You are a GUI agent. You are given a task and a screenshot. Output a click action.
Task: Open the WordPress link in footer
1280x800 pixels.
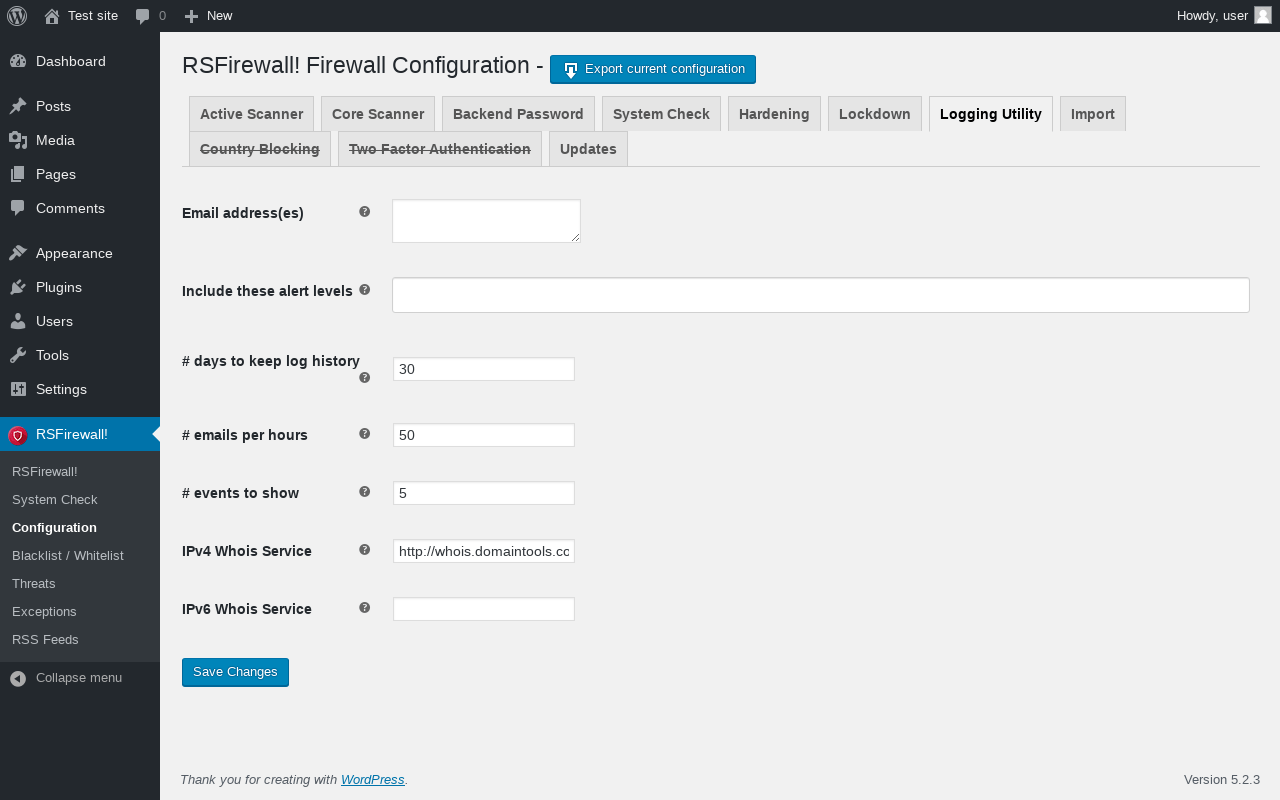point(373,780)
